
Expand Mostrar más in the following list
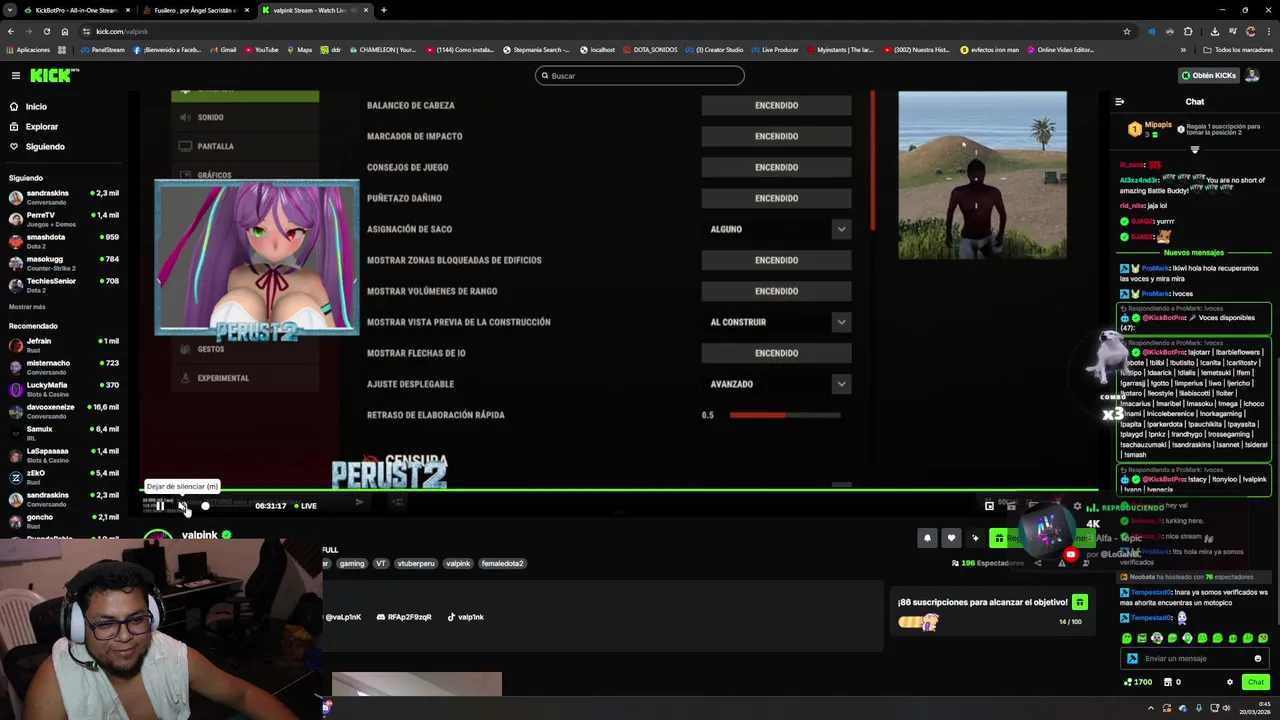(27, 307)
